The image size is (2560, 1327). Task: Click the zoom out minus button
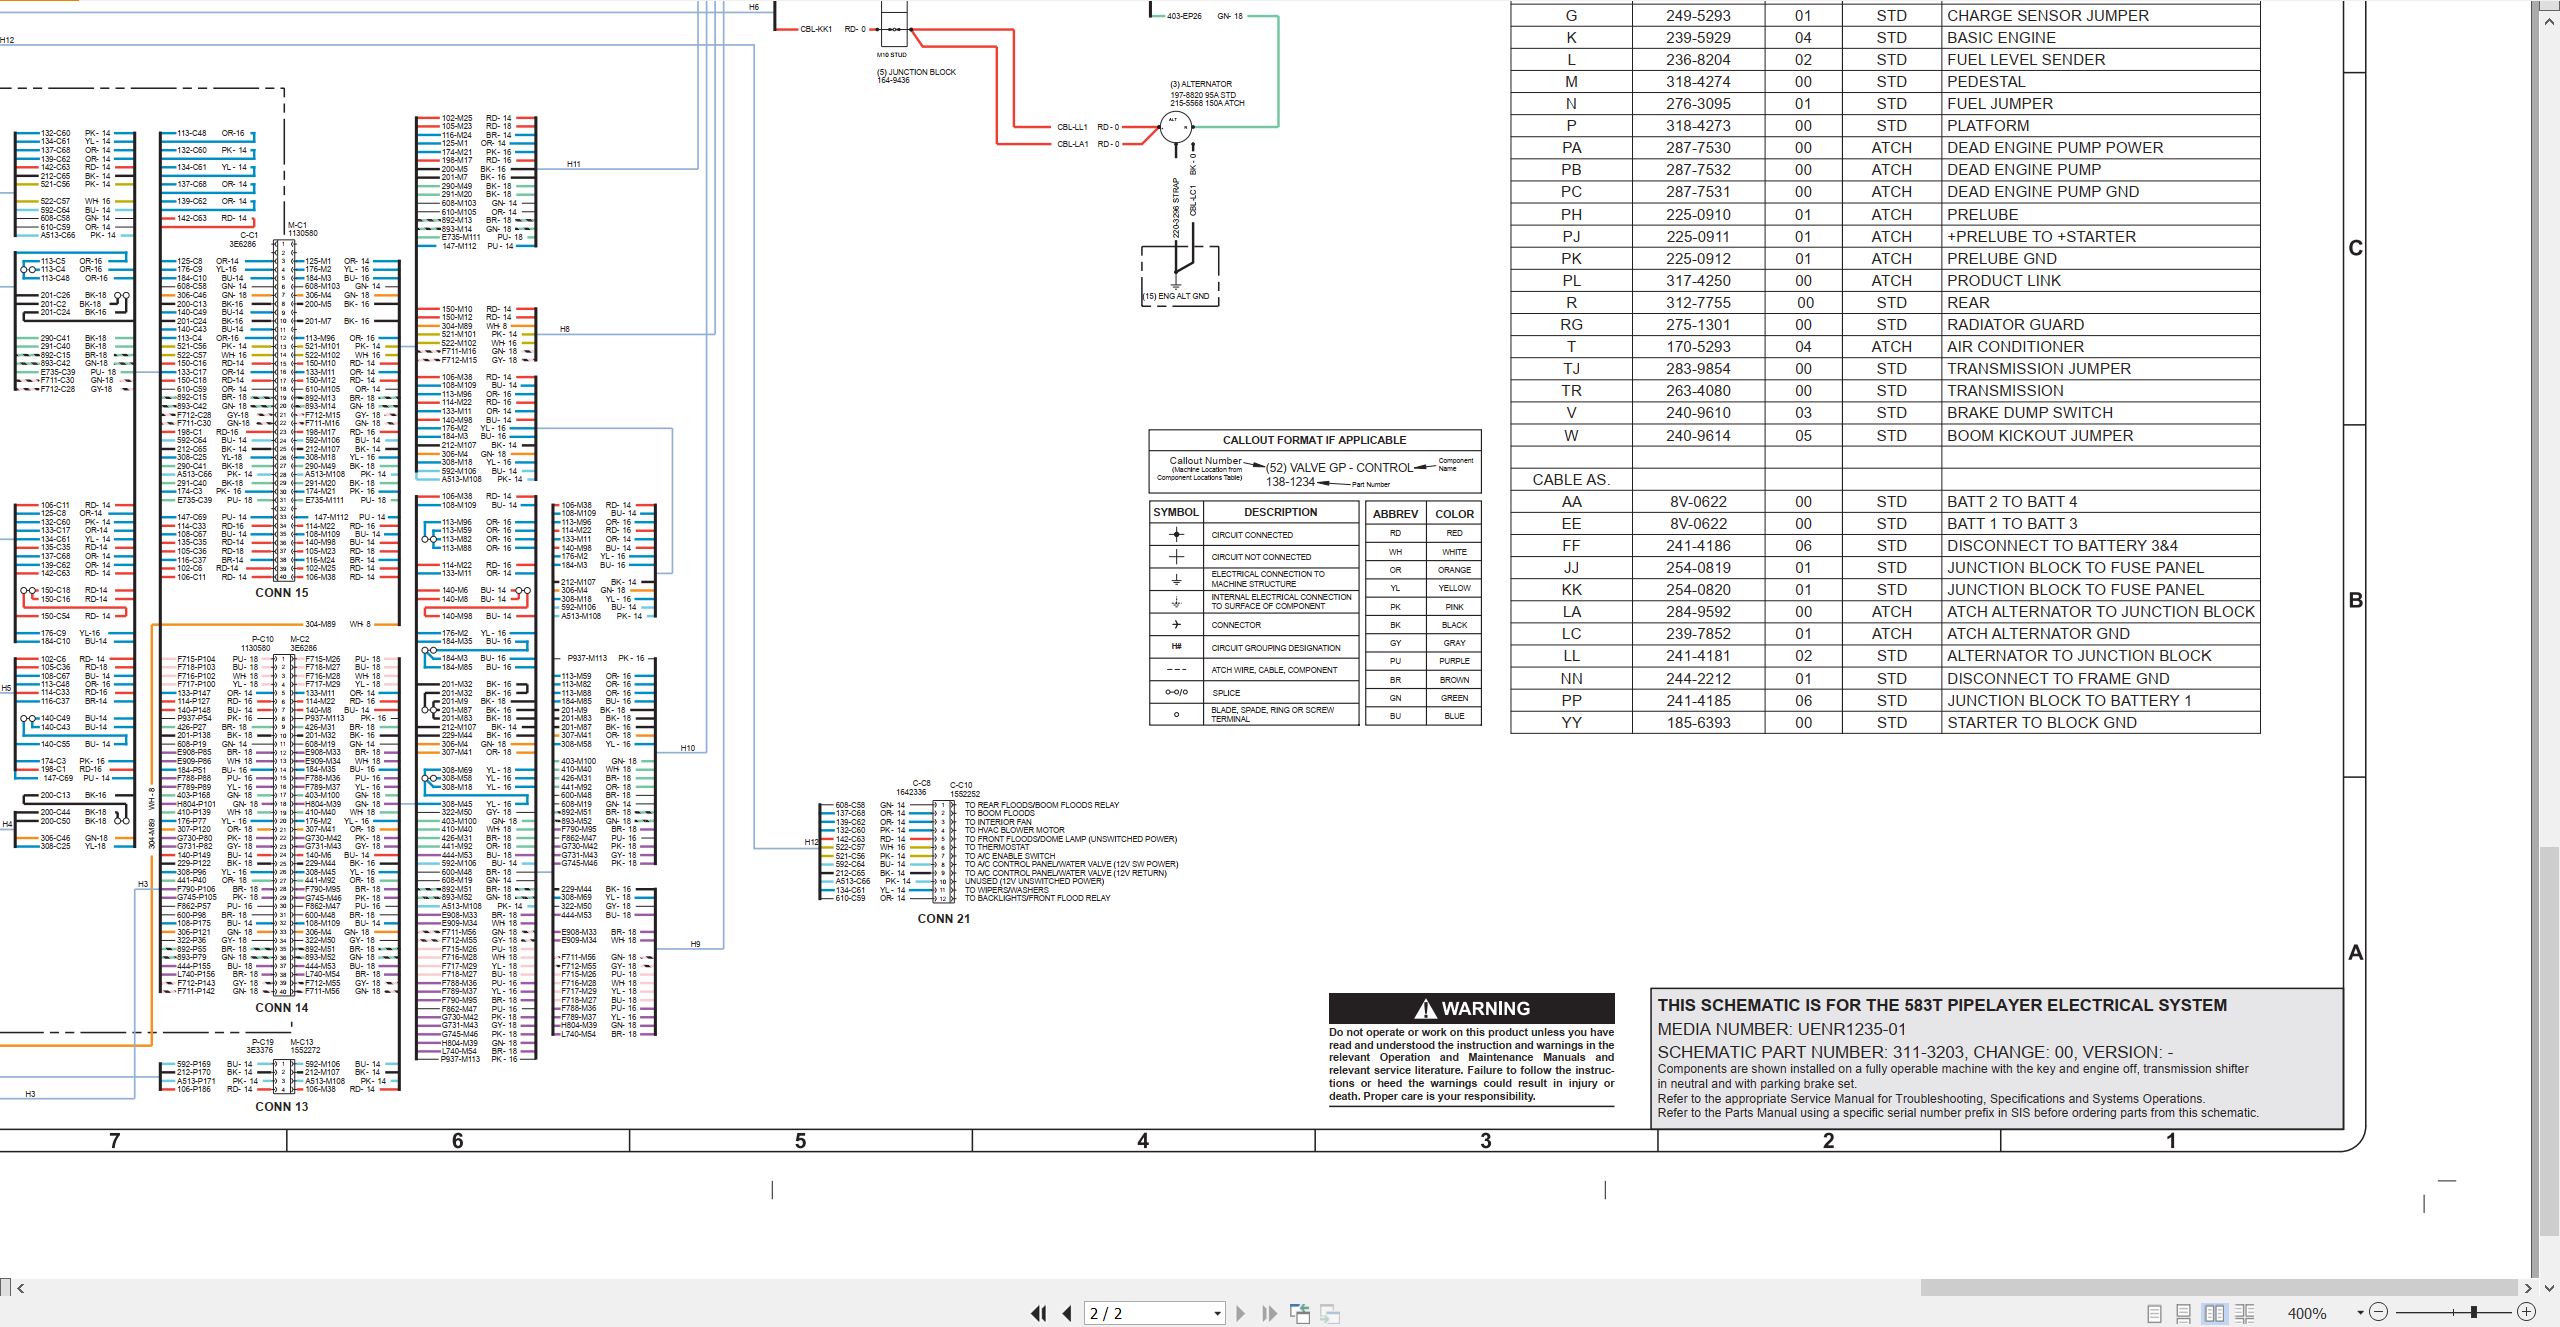click(2379, 1312)
